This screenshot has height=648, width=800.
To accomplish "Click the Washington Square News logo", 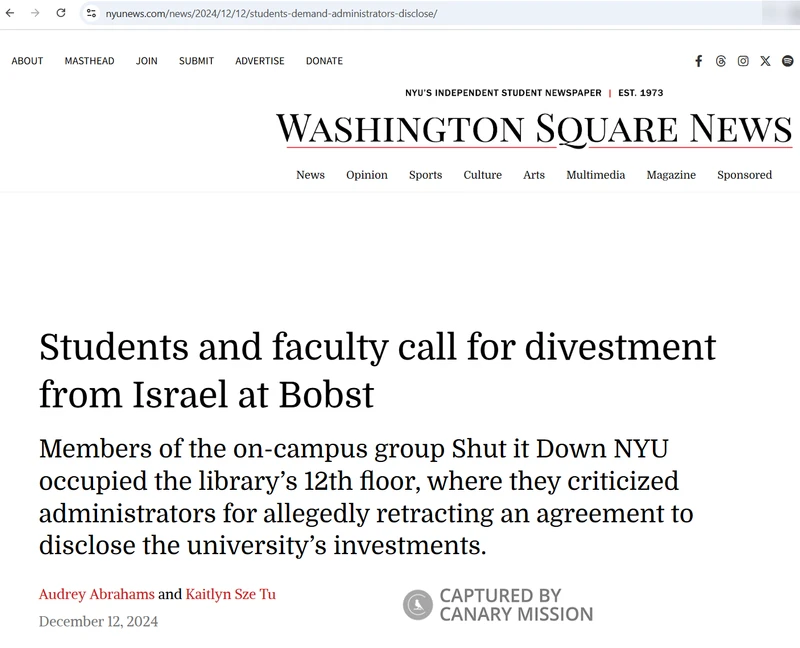I will 534,130.
